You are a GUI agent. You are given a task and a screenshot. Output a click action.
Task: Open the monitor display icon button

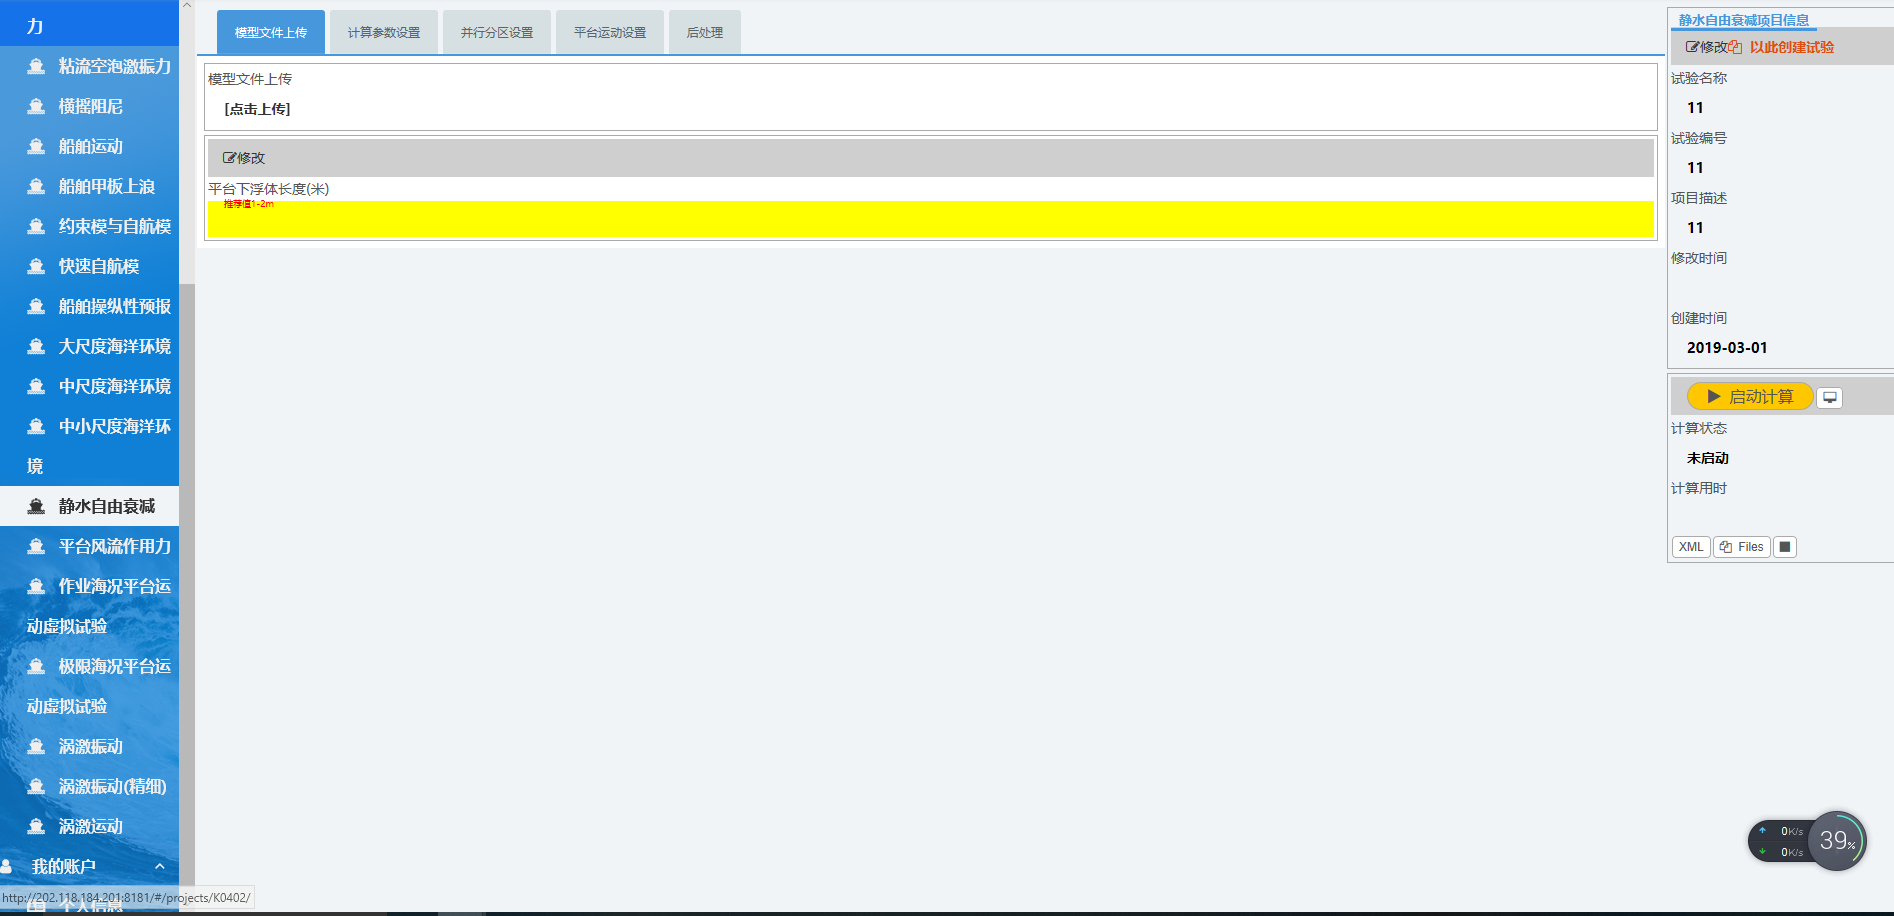point(1829,397)
